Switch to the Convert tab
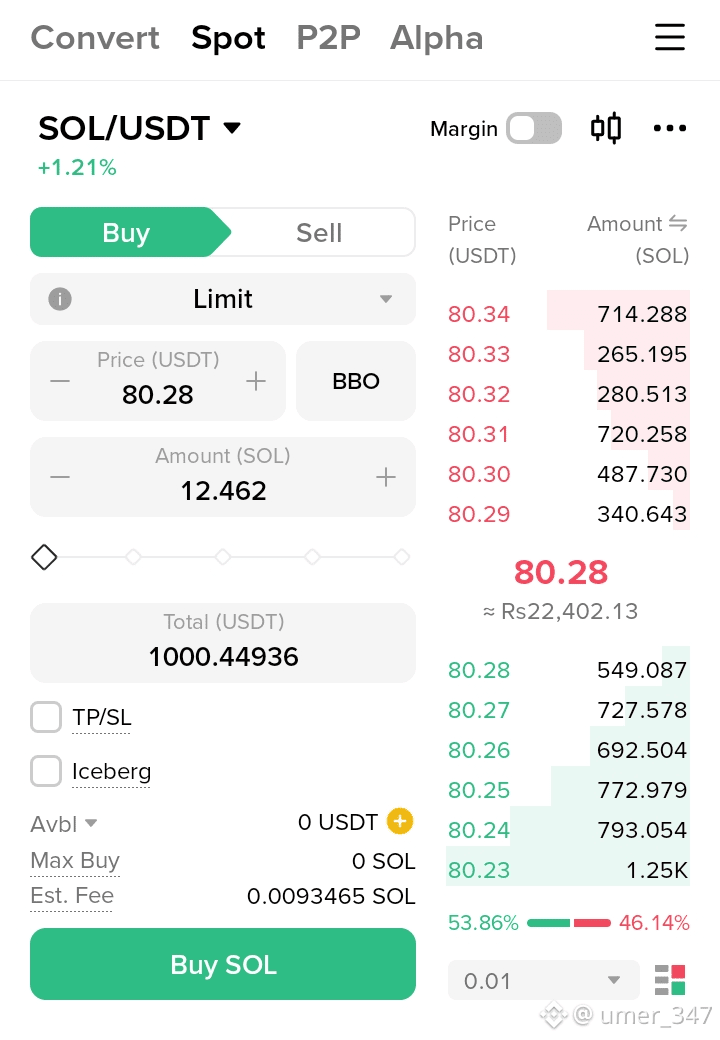 coord(95,38)
